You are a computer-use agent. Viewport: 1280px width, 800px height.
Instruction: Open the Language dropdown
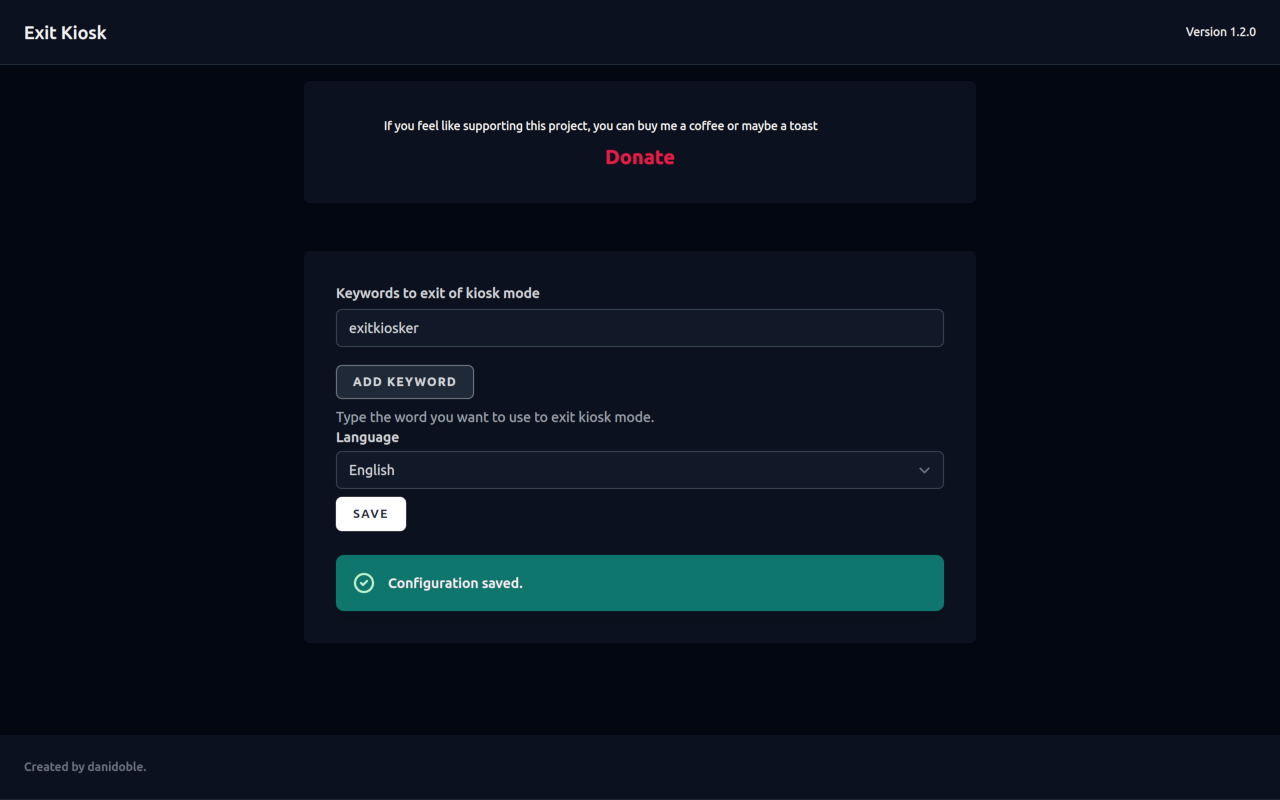pyautogui.click(x=640, y=470)
